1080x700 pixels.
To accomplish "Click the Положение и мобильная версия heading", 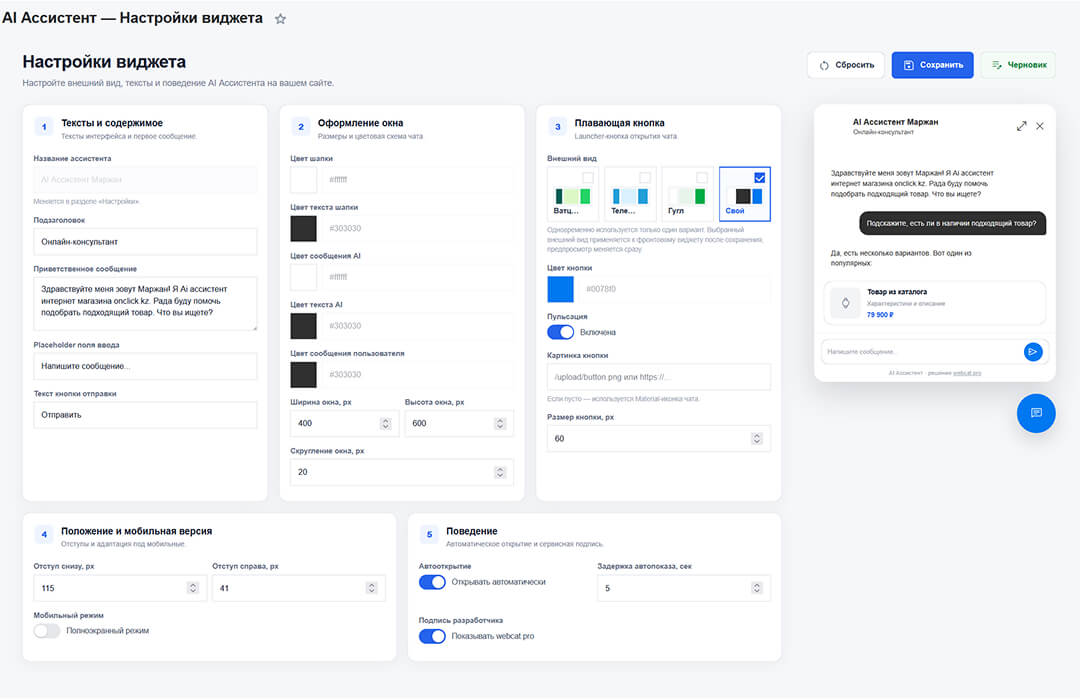I will [x=136, y=531].
